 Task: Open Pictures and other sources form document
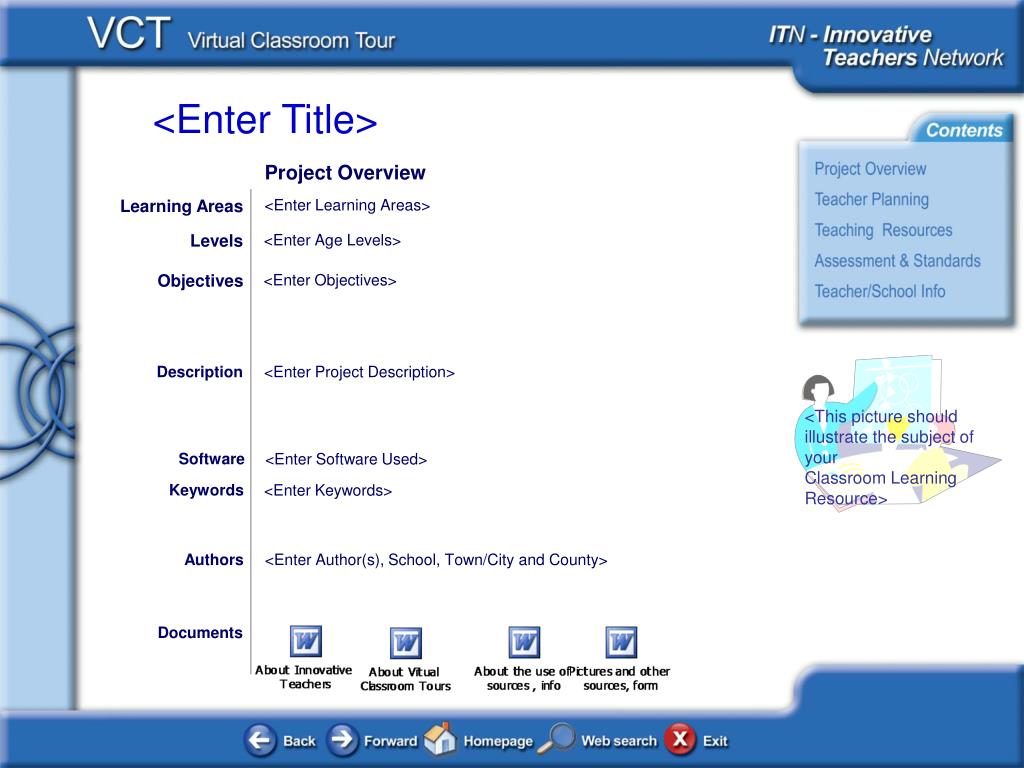[x=620, y=643]
